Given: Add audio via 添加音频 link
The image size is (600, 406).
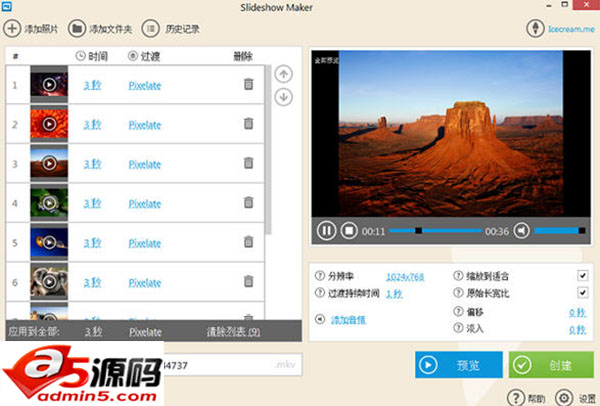Looking at the screenshot, I should click(348, 320).
